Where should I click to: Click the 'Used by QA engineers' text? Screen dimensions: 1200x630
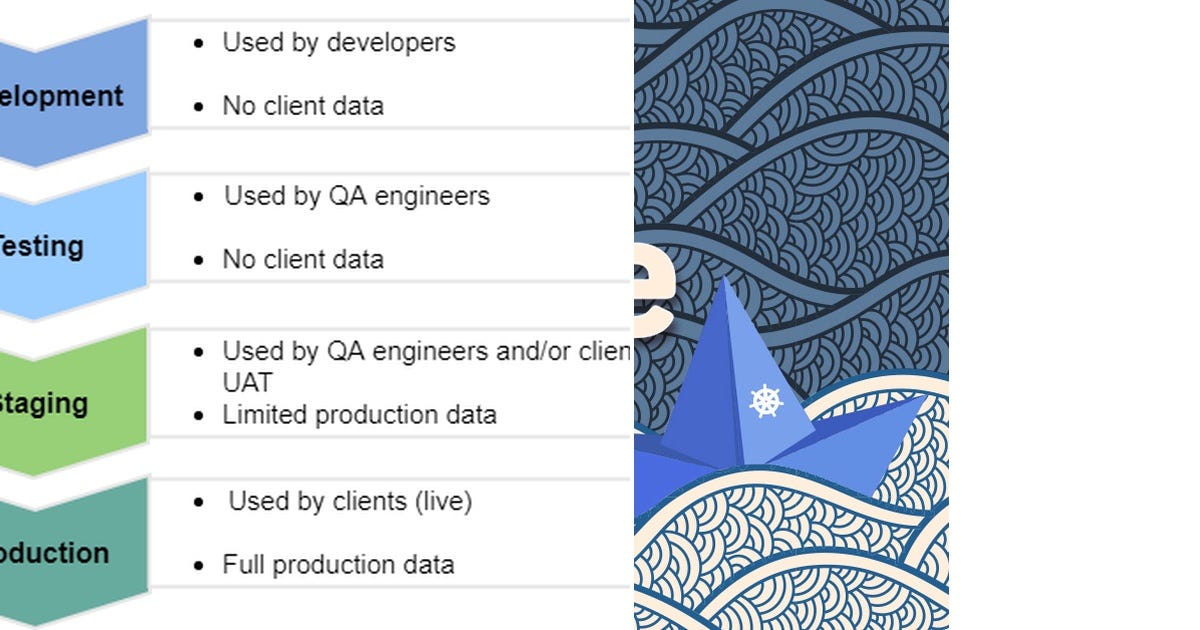[356, 196]
